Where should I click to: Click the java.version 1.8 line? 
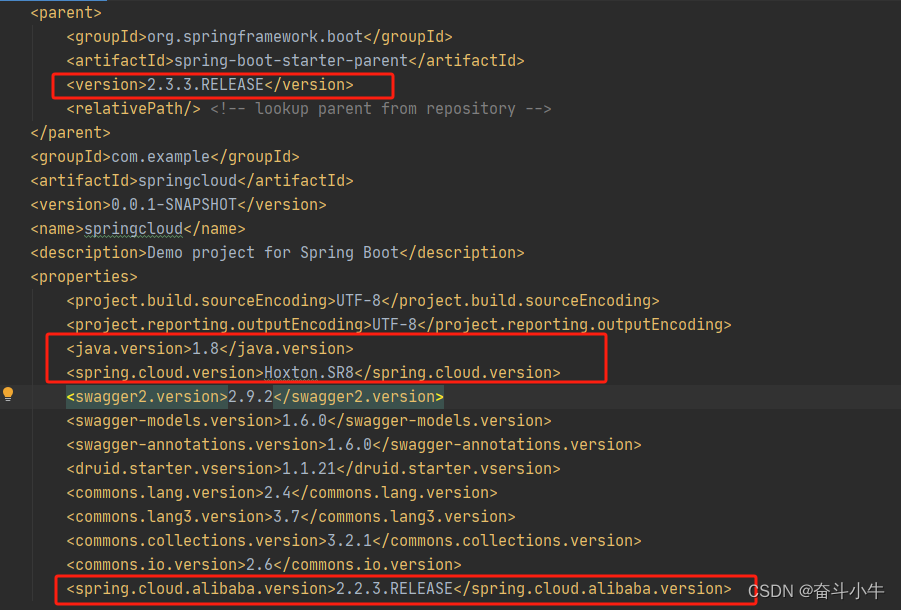click(x=210, y=349)
